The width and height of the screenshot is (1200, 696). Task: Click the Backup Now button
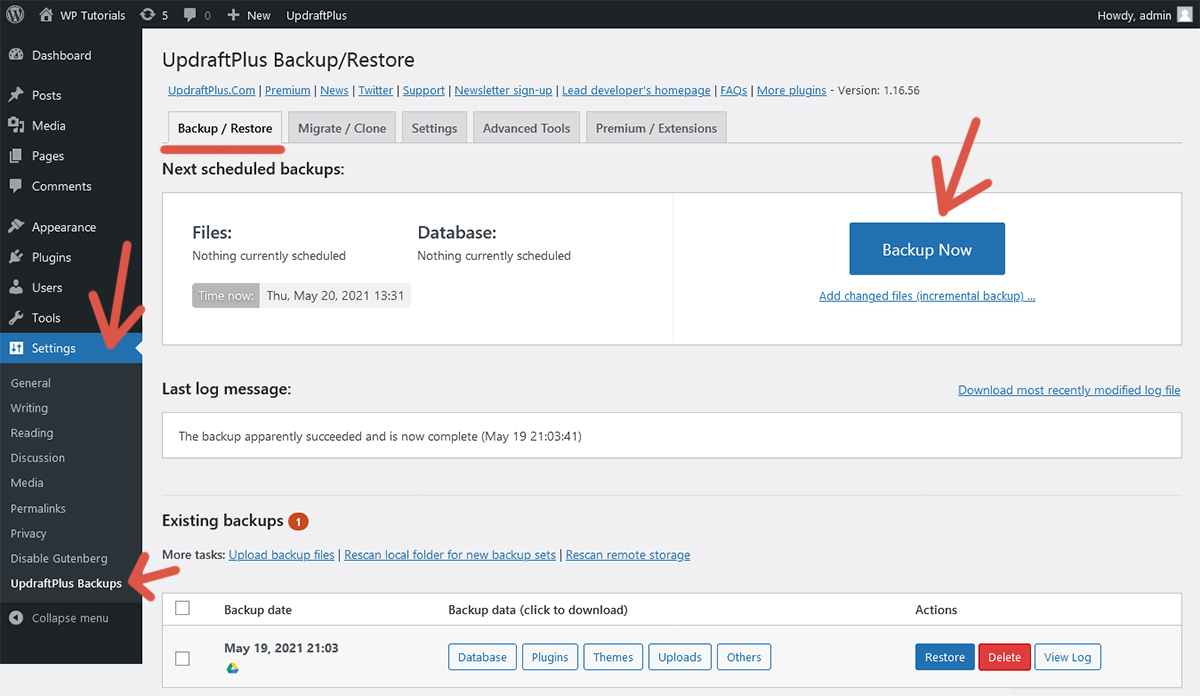(x=927, y=249)
